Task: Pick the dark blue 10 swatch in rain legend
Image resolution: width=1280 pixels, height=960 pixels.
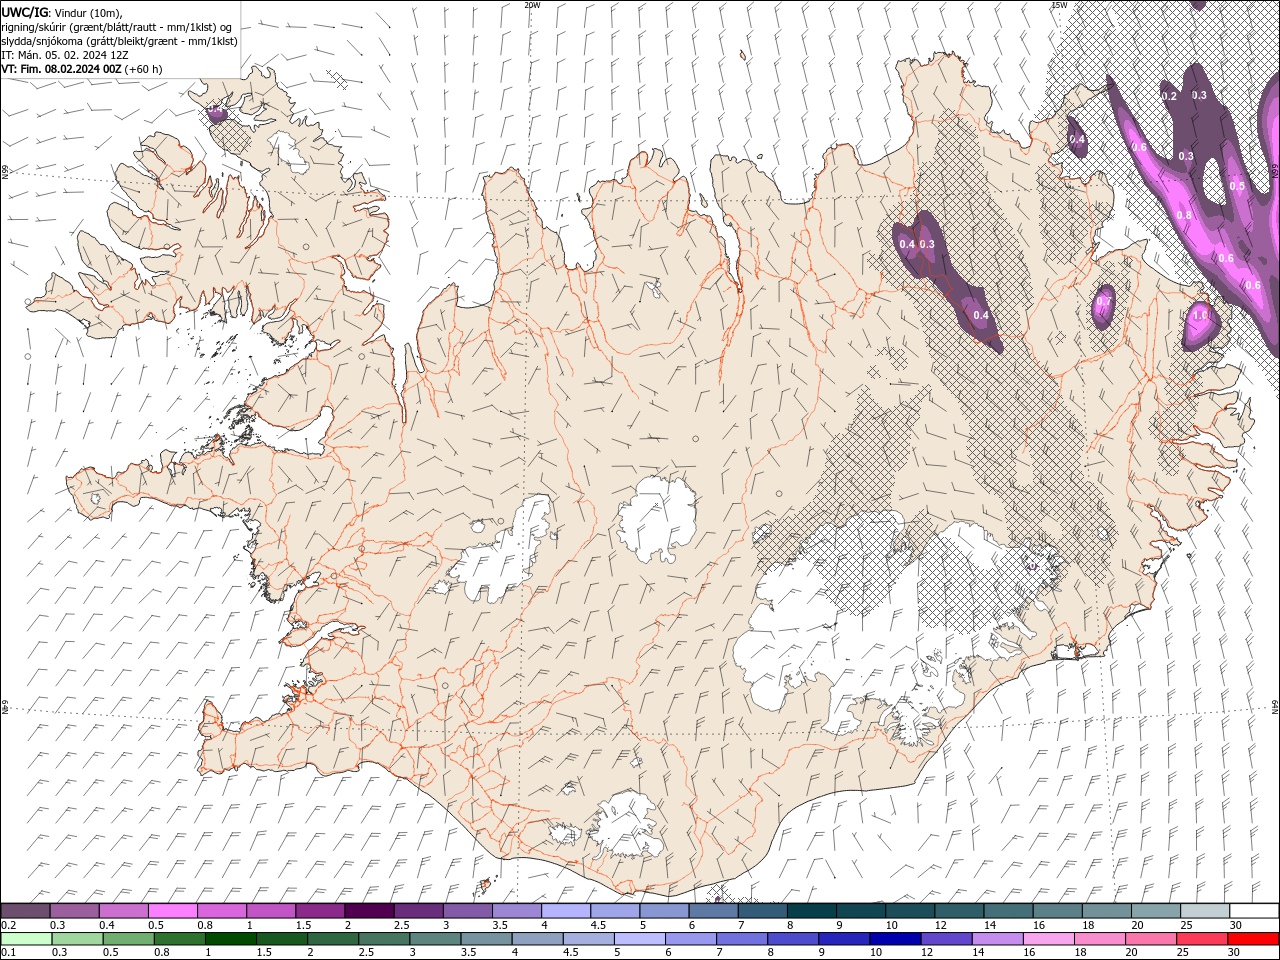Action: (x=895, y=939)
